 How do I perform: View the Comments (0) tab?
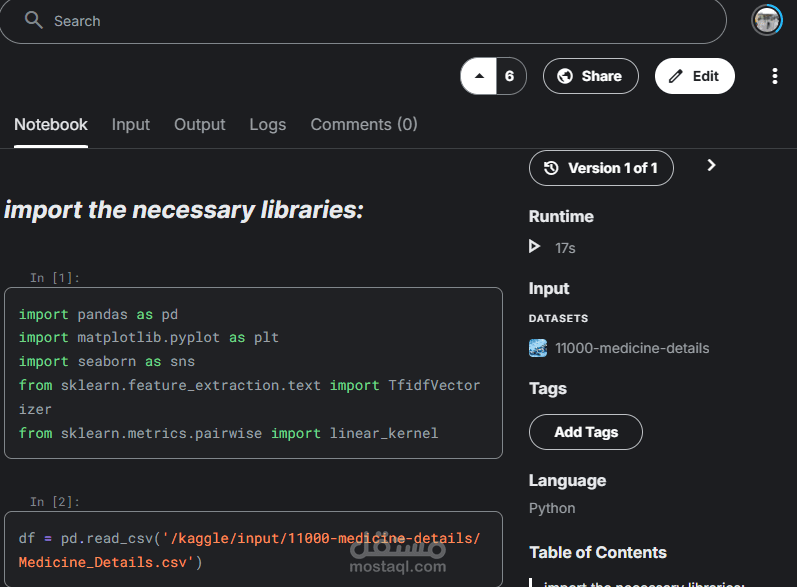click(364, 125)
